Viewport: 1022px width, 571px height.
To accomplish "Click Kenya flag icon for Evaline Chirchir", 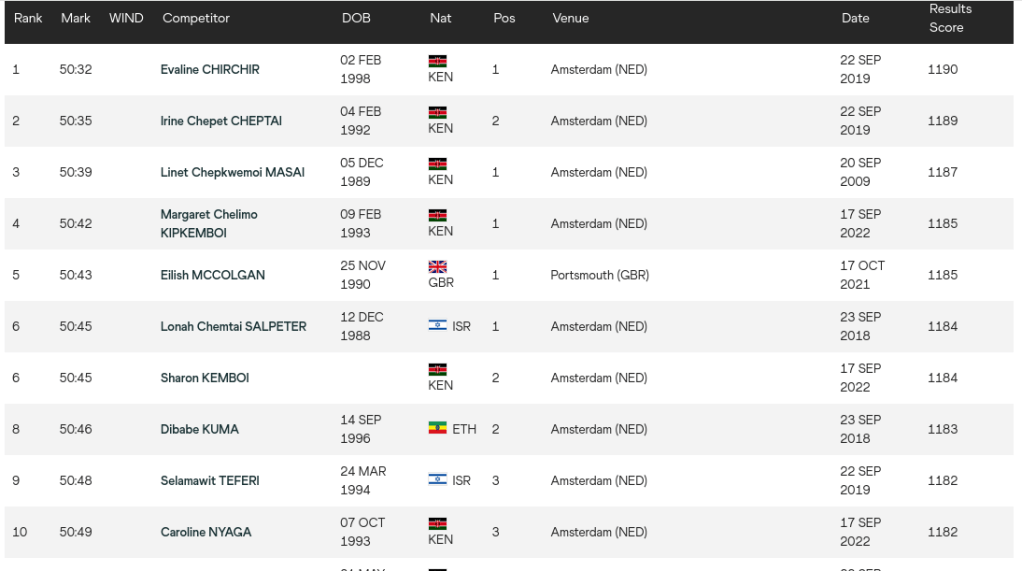I will point(437,60).
